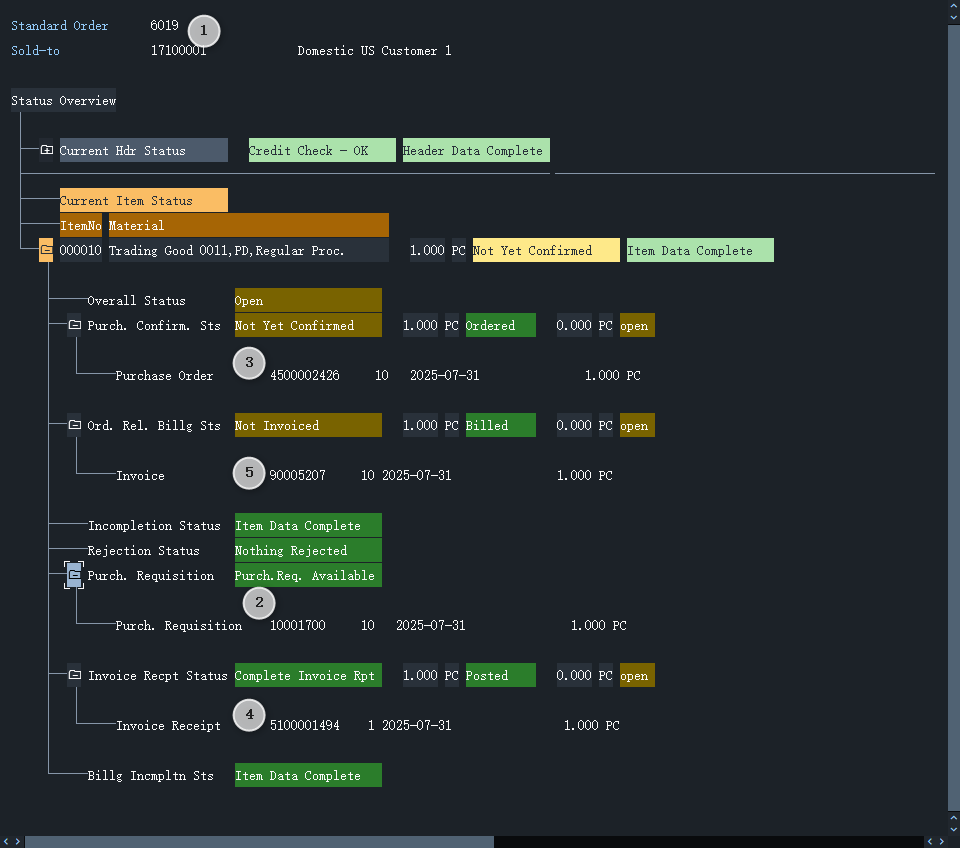The image size is (960, 848).
Task: Click the Invoice Receipt tree label
Action: (x=168, y=726)
